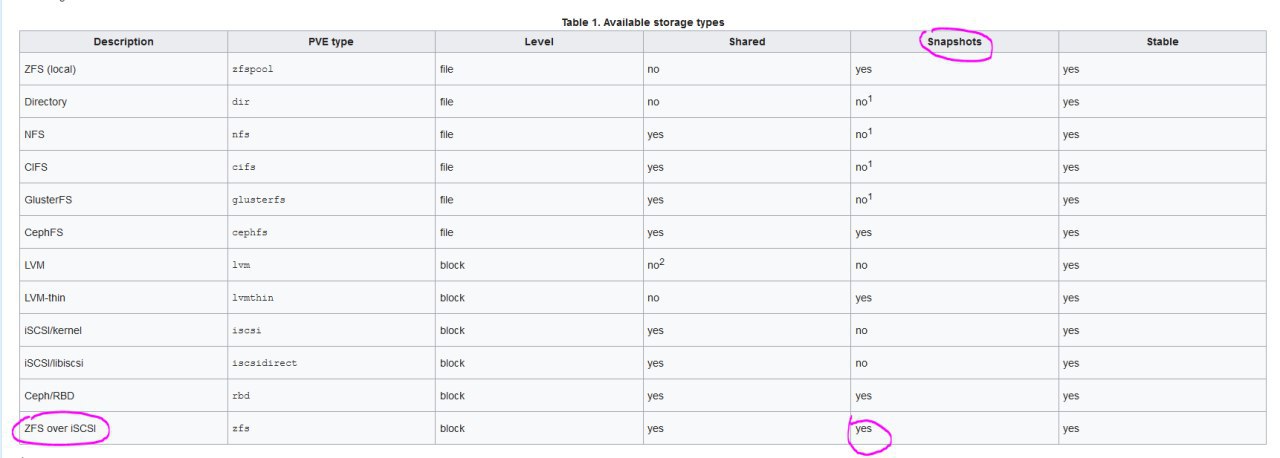The image size is (1280, 458).
Task: Select the Shared value 'no' for Directory
Action: pyautogui.click(x=654, y=102)
